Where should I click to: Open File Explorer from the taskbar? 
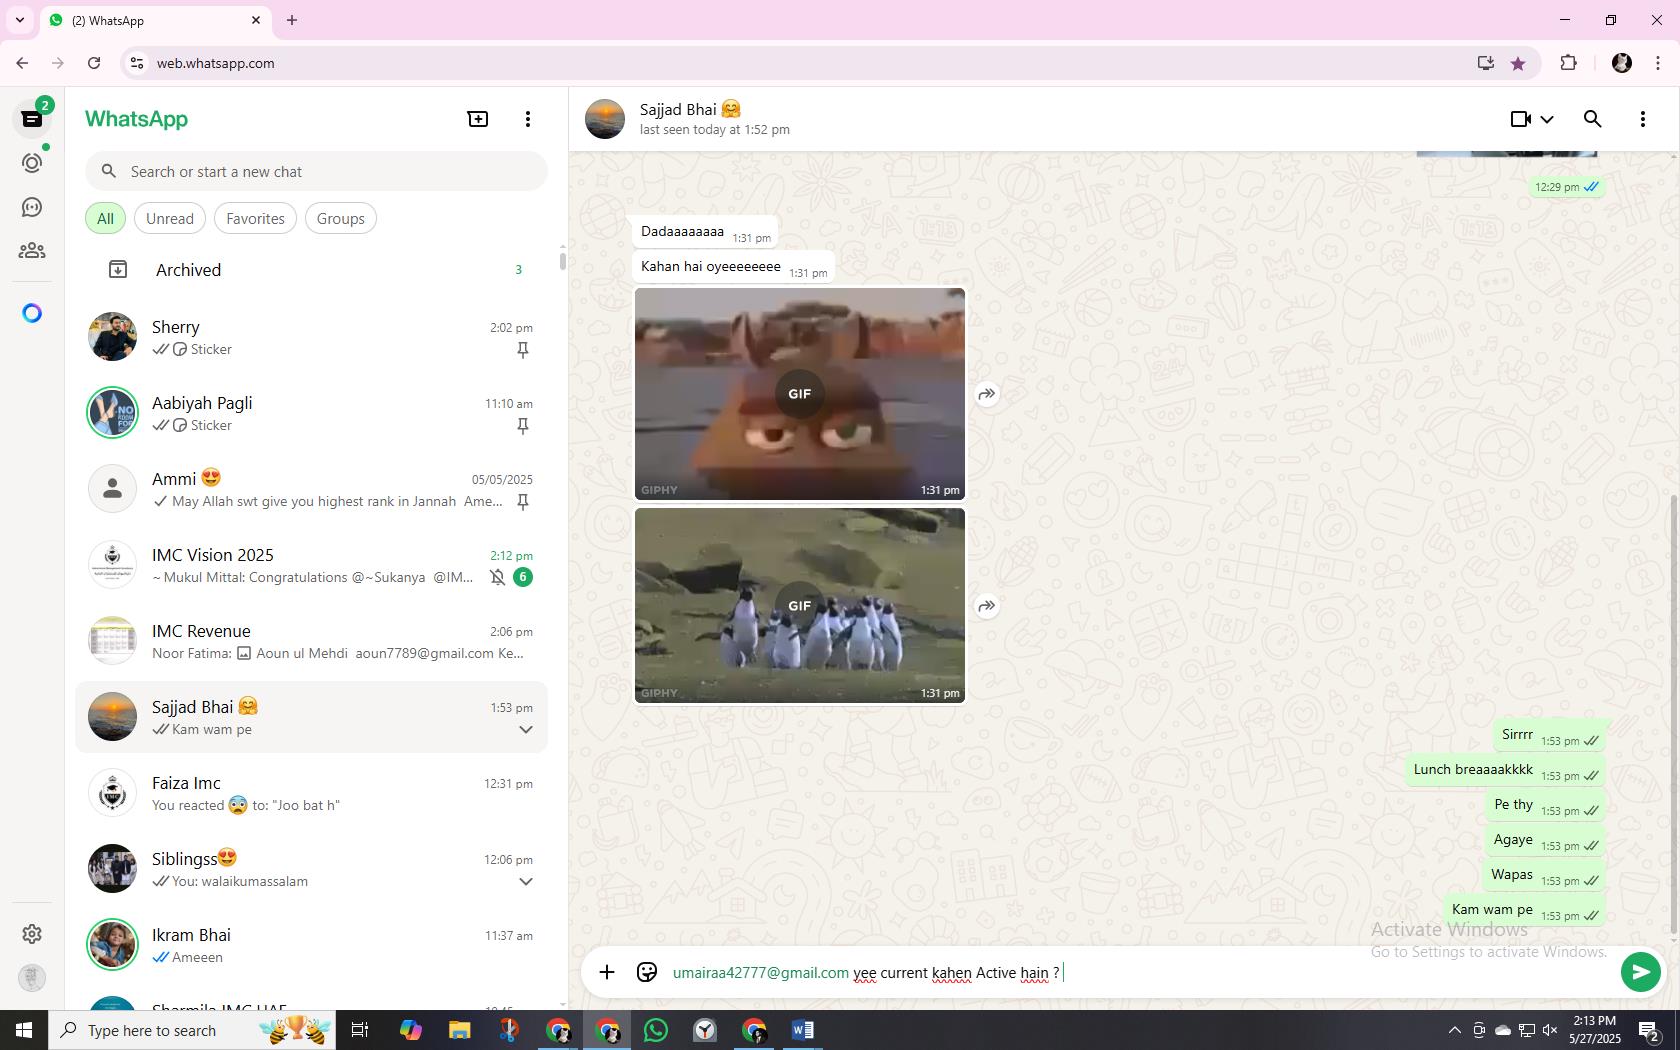(x=459, y=1030)
